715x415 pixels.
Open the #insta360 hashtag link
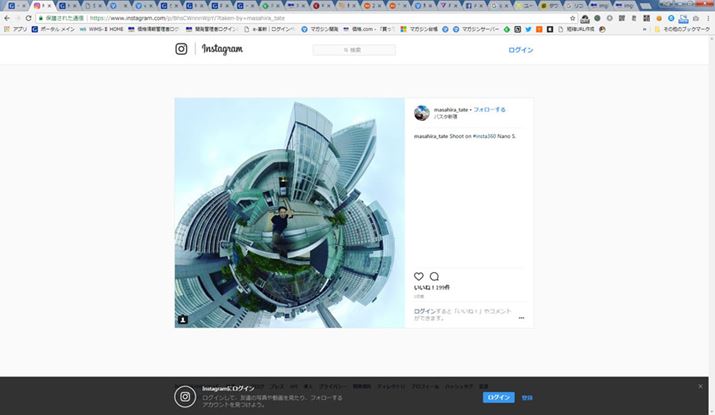[484, 136]
